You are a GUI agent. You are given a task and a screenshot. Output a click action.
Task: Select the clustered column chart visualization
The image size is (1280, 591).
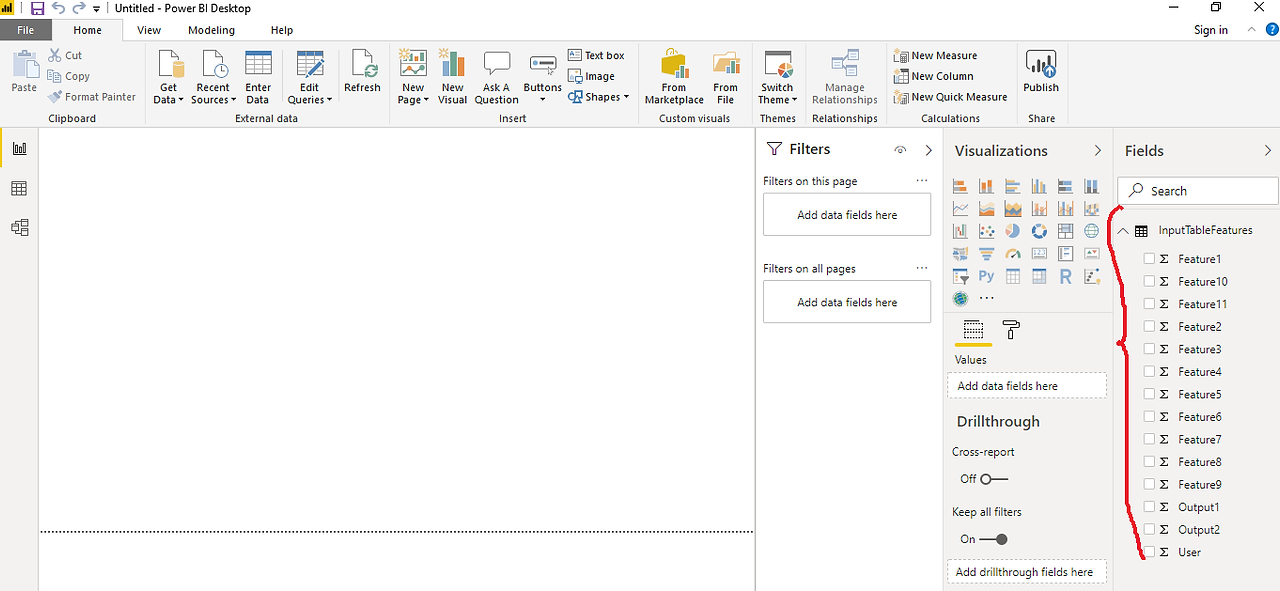pyautogui.click(x=1039, y=186)
